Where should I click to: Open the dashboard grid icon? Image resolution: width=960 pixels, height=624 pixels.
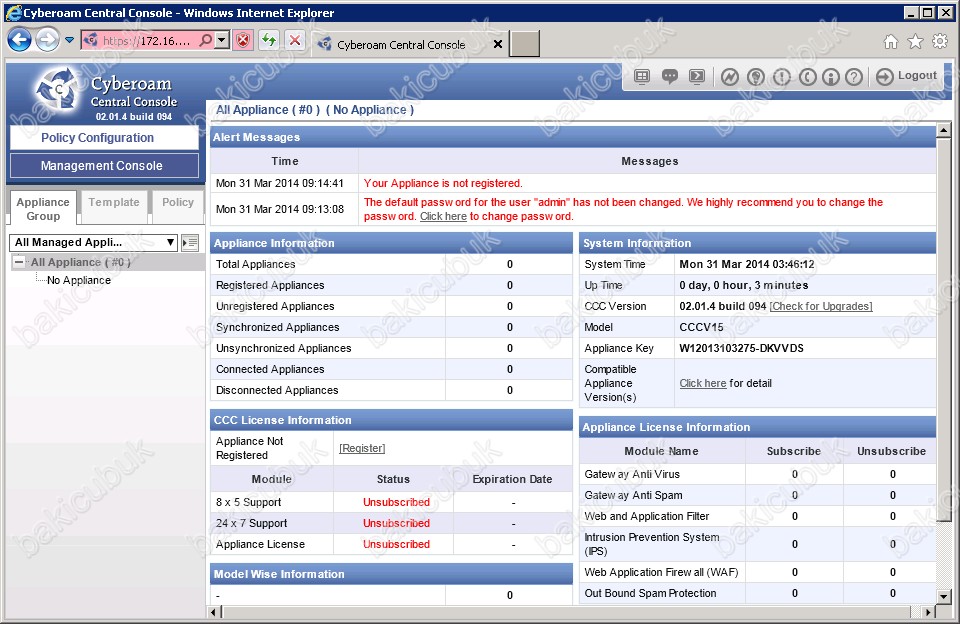642,76
